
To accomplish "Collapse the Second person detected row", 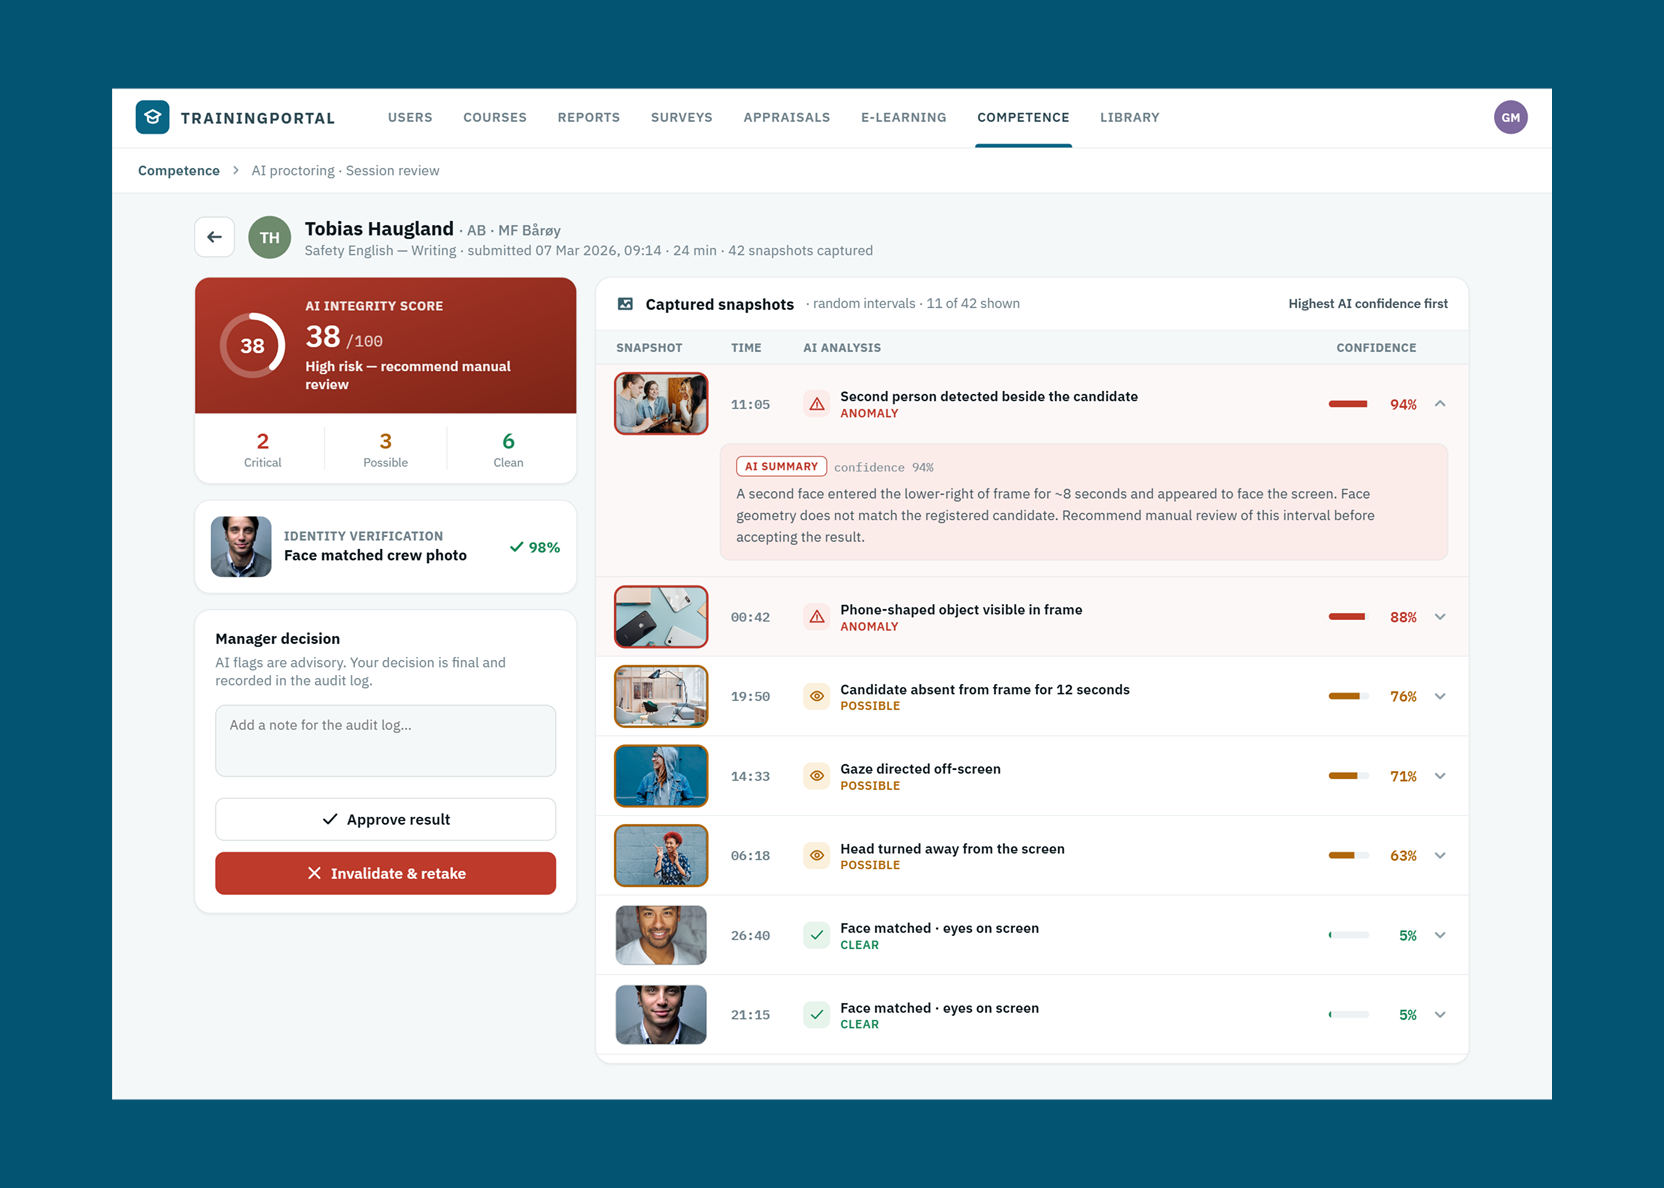I will (x=1440, y=404).
